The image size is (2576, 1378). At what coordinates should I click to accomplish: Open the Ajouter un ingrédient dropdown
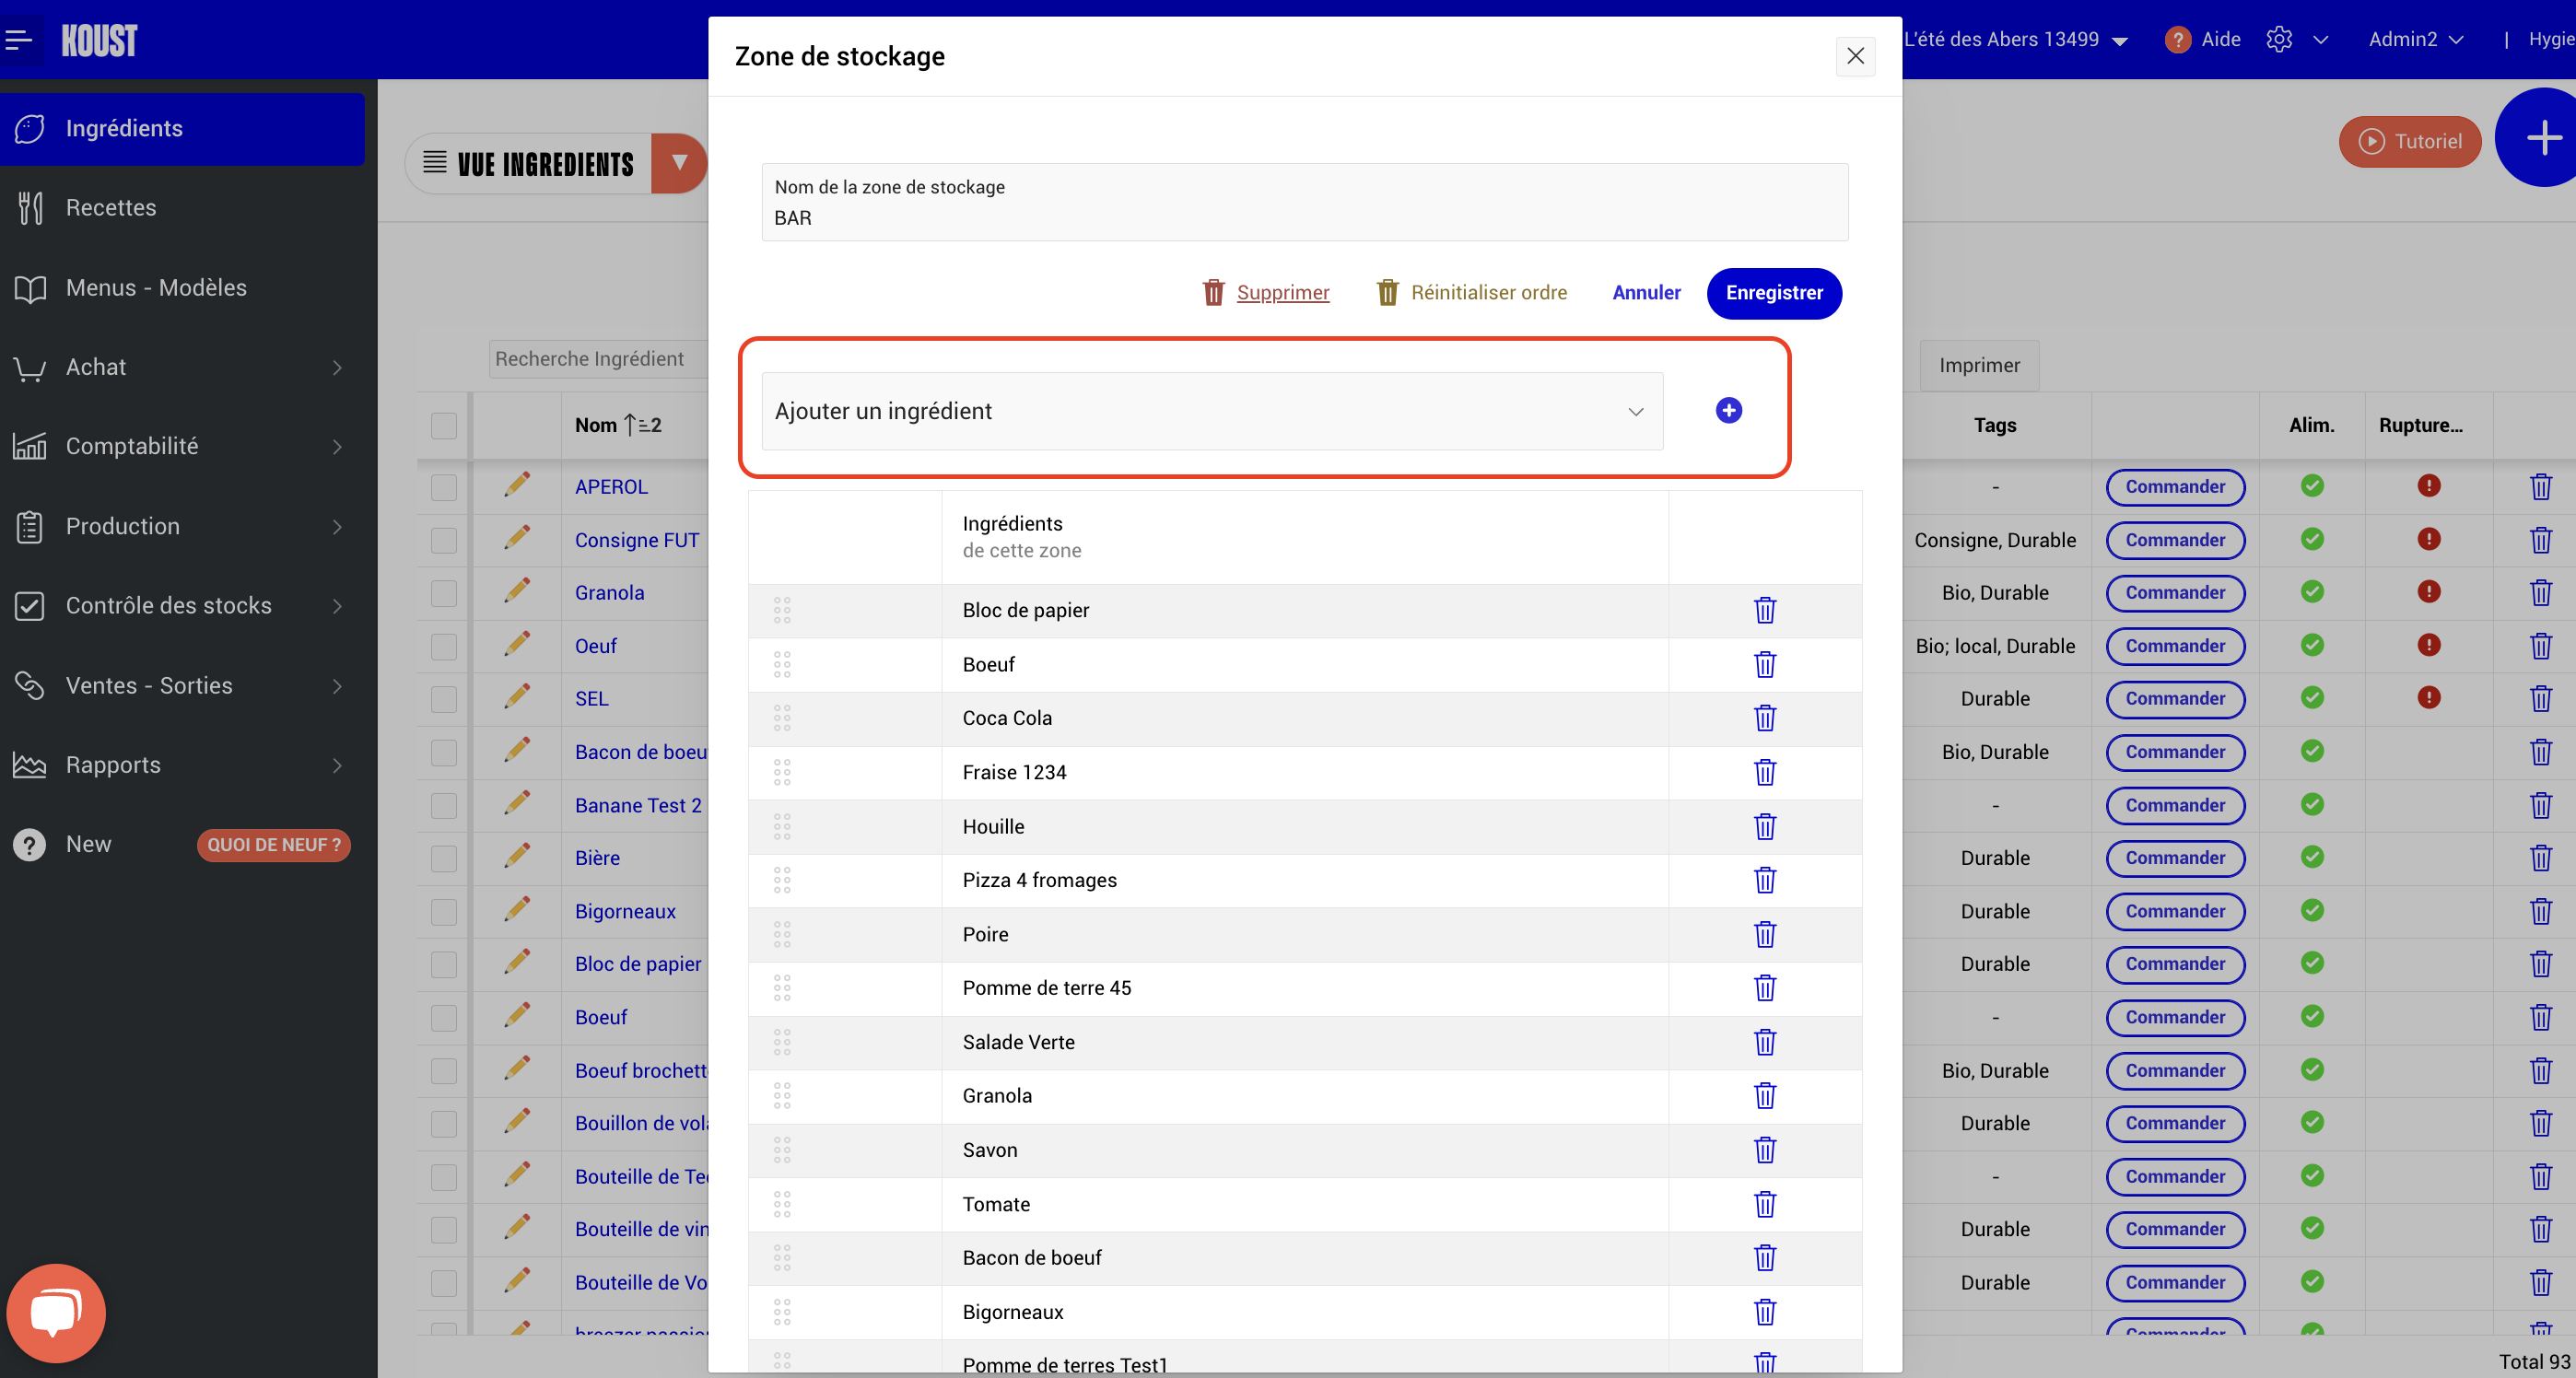[x=1212, y=411]
